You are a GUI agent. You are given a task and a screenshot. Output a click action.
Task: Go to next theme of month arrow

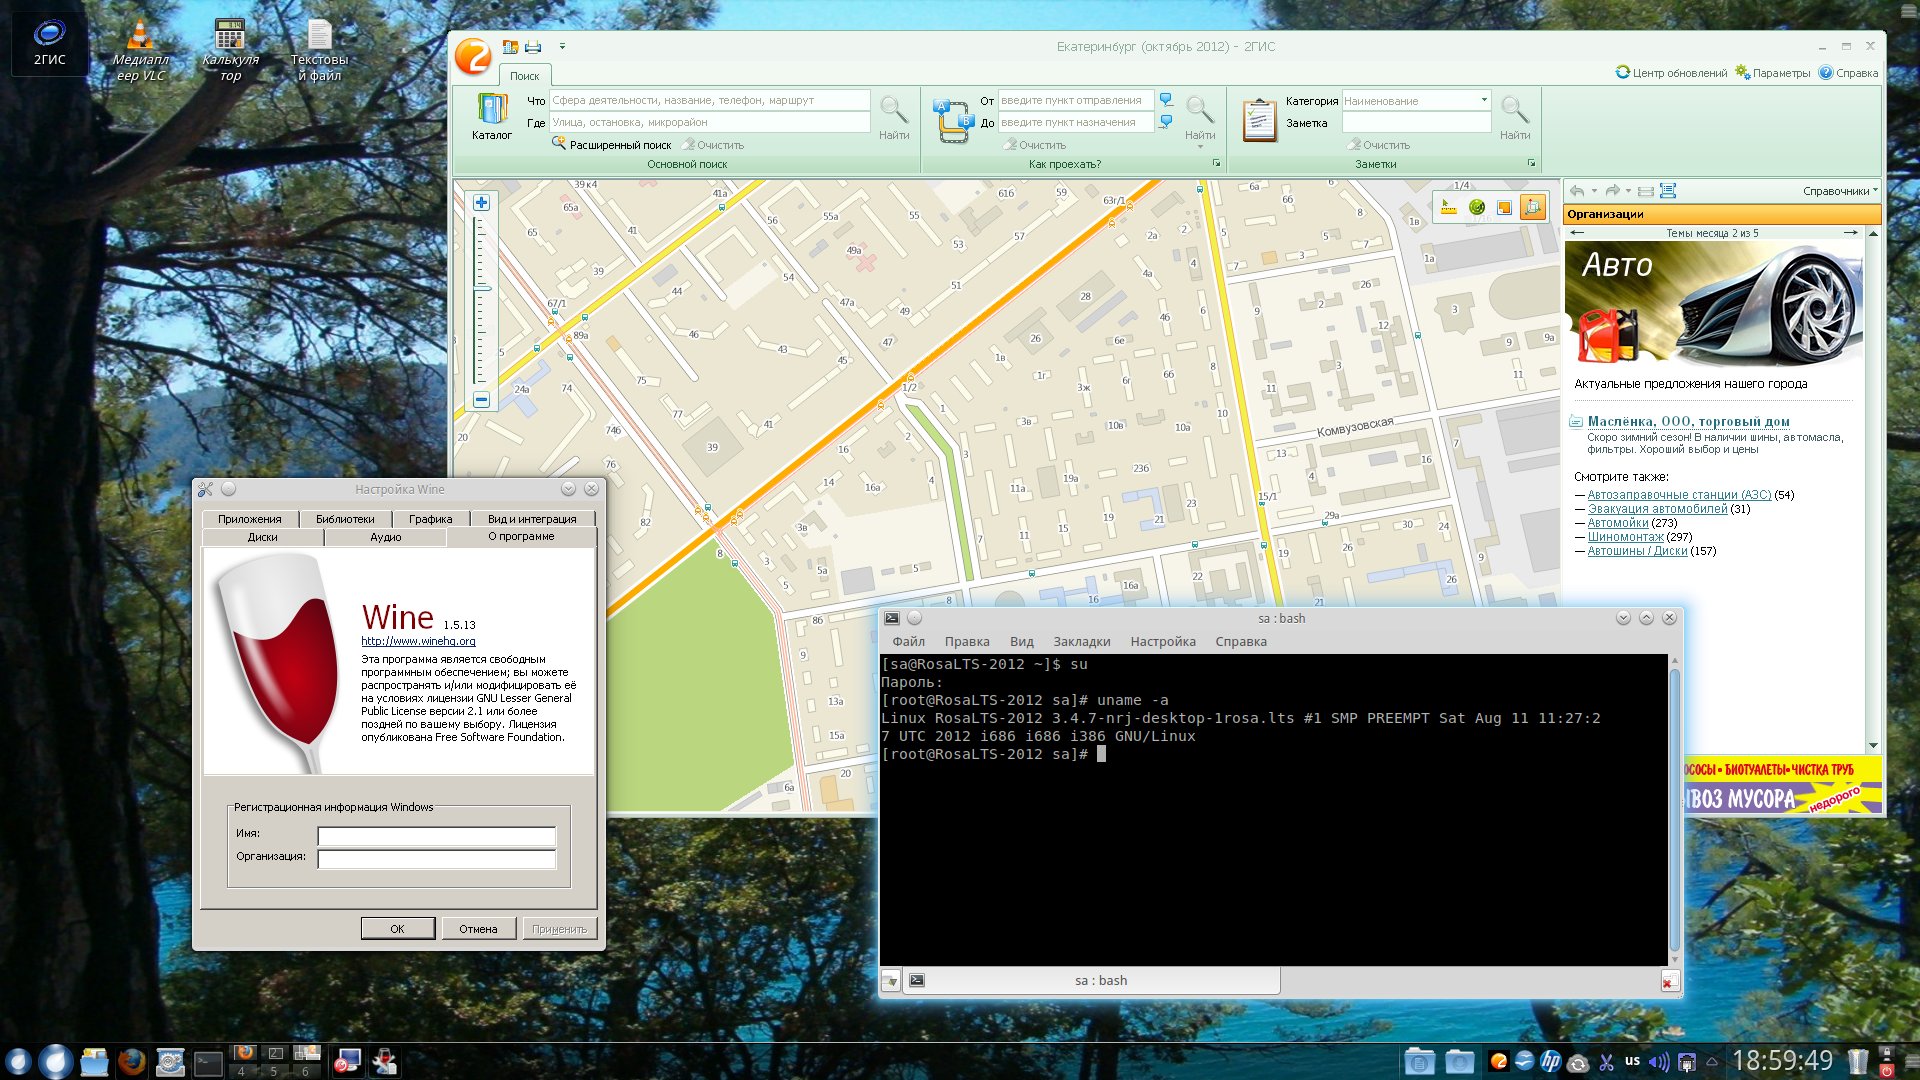point(1850,233)
